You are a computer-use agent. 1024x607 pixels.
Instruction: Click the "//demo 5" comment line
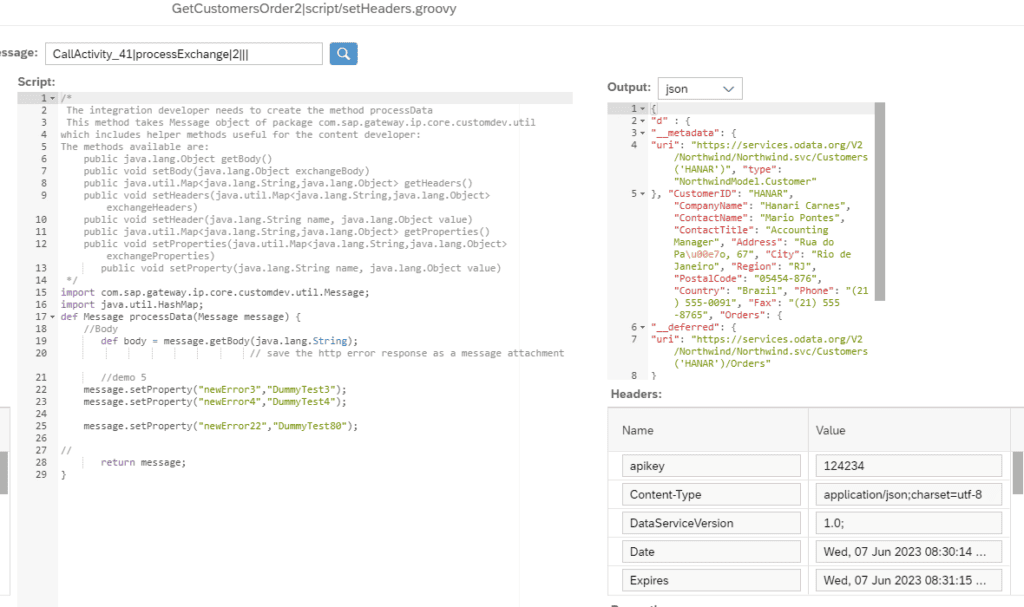(x=123, y=378)
